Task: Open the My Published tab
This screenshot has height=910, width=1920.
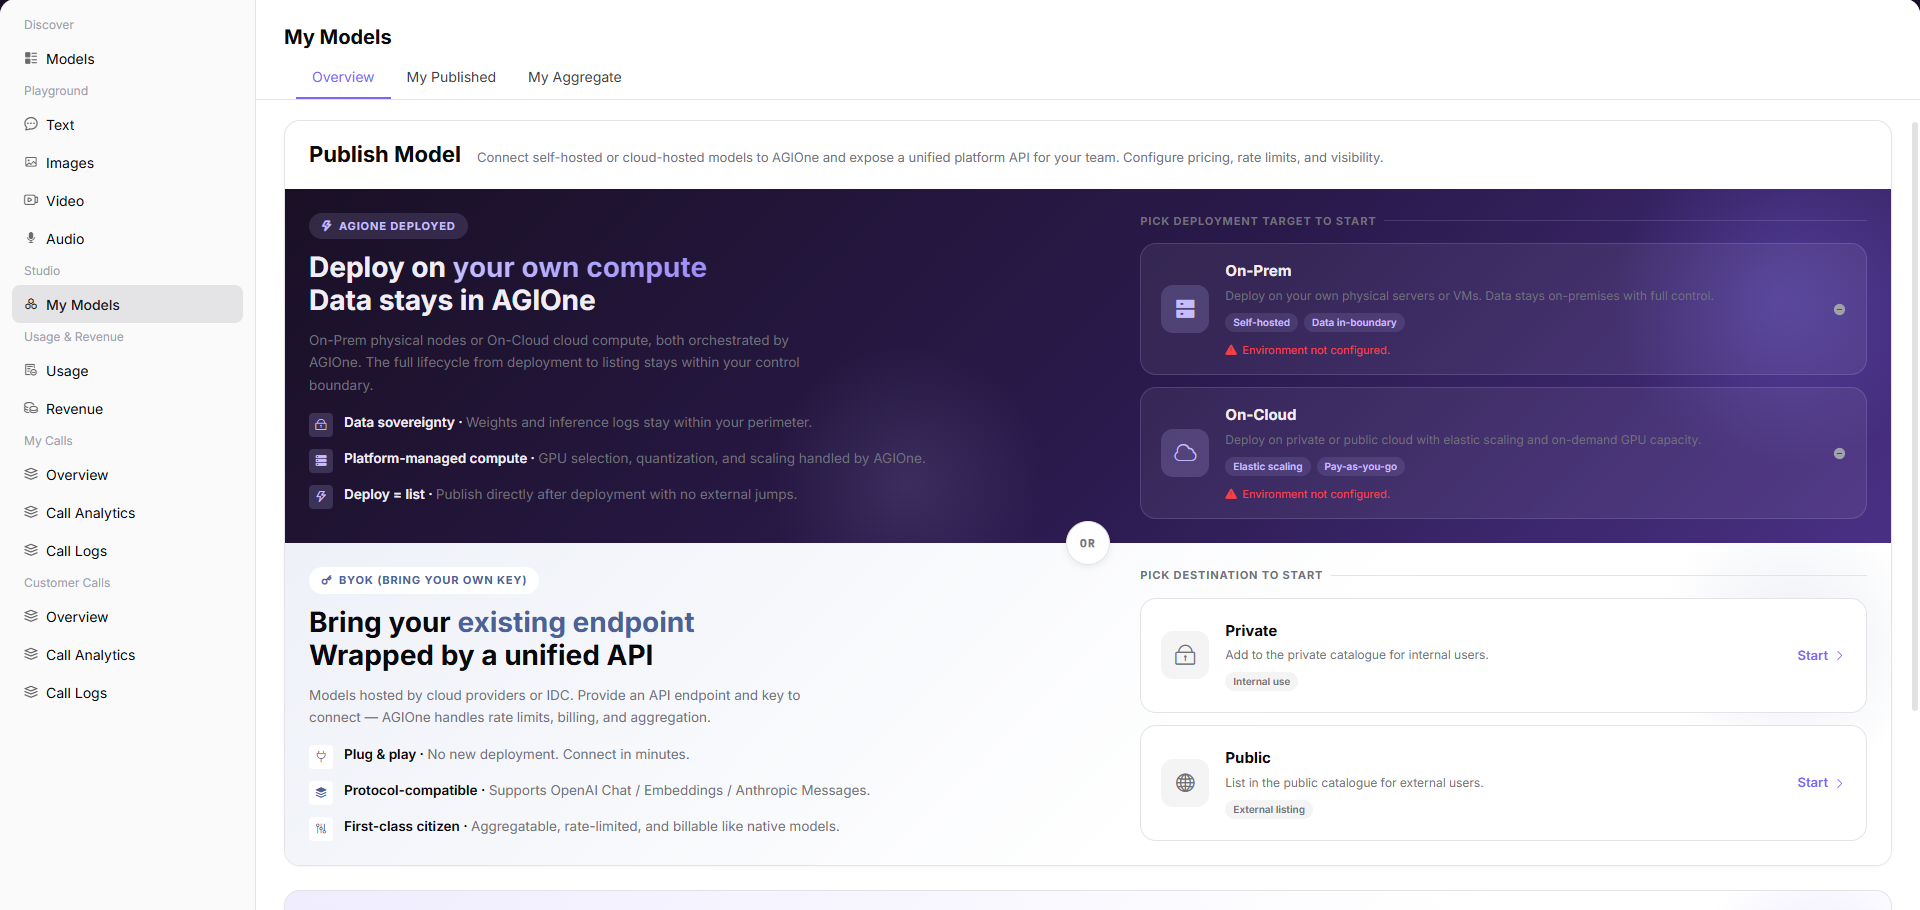Action: point(451,77)
